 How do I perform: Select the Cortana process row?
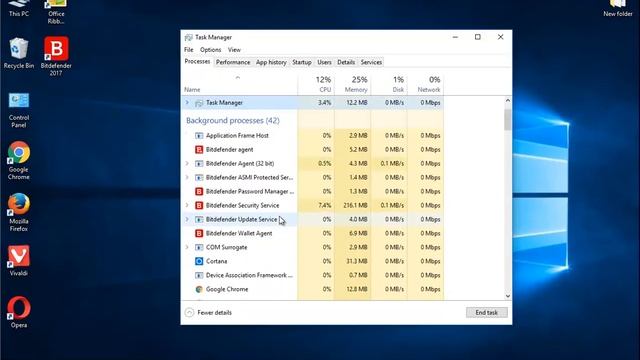pyautogui.click(x=313, y=261)
